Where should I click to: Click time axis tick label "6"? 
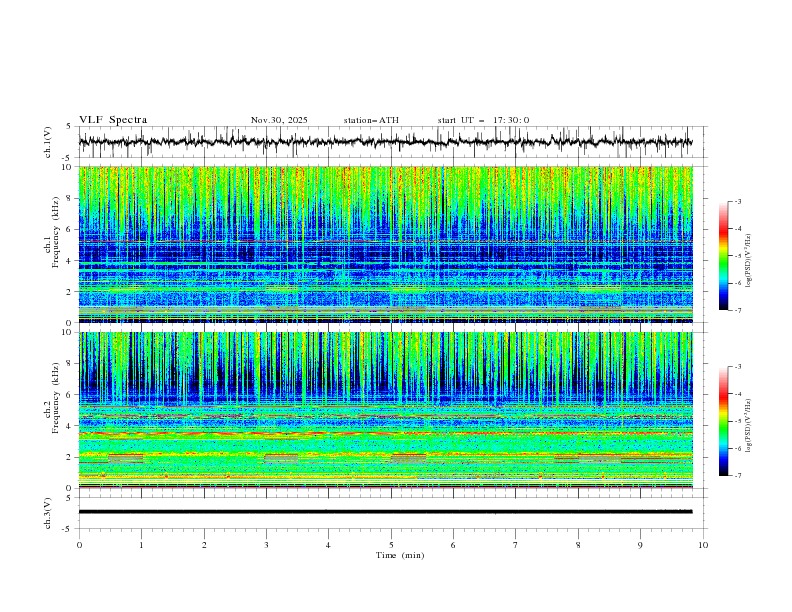point(453,545)
